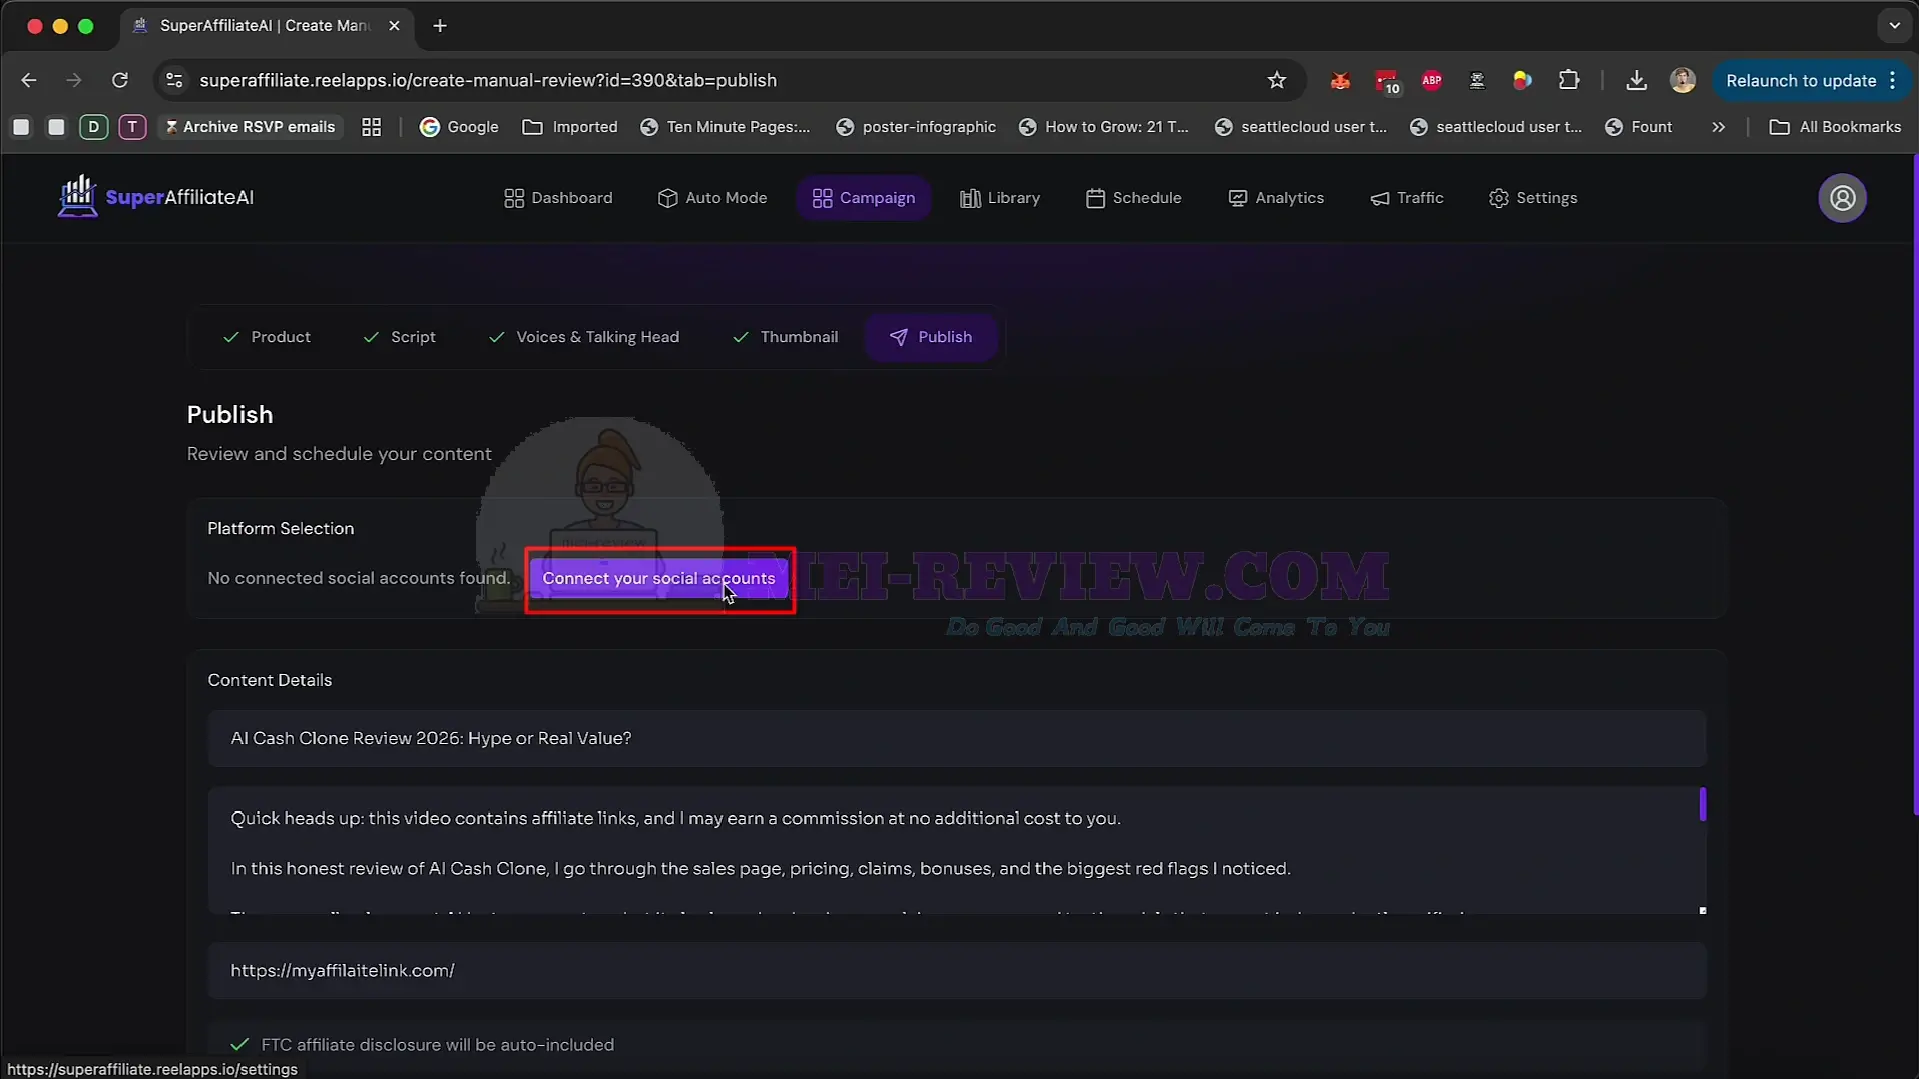Open the Dashboard nav item
1919x1079 pixels.
558,198
